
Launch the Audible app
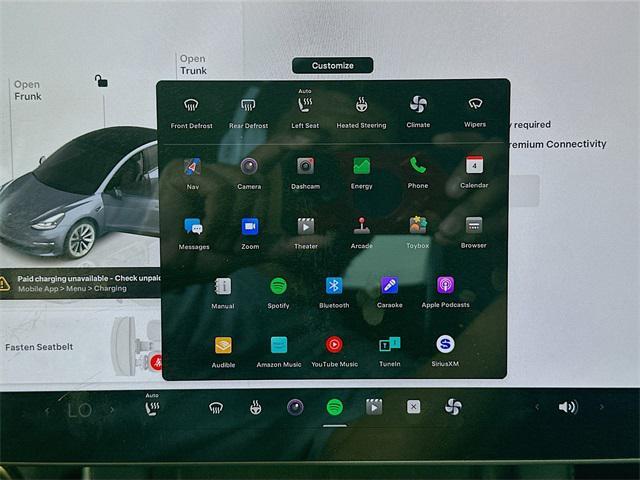point(223,352)
